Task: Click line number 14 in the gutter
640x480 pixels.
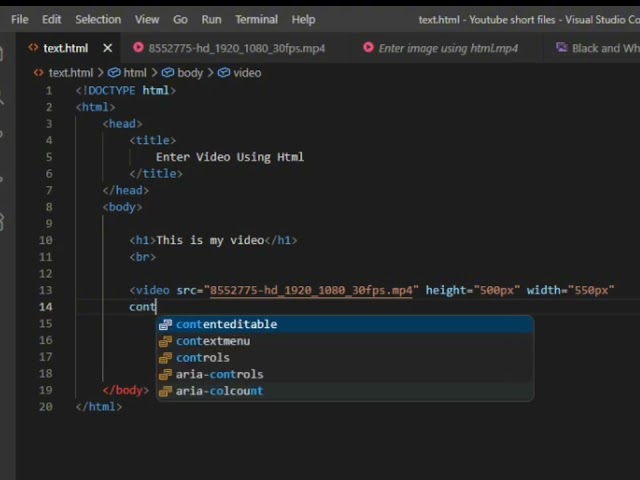Action: click(46, 307)
